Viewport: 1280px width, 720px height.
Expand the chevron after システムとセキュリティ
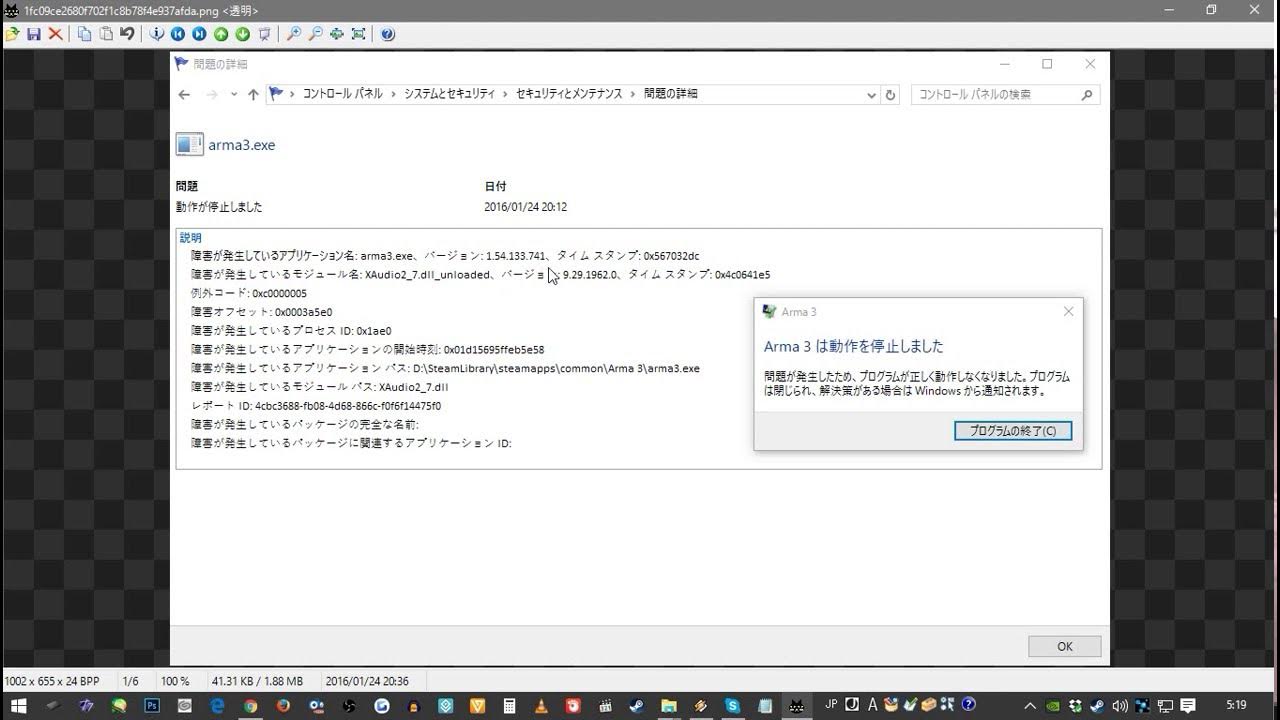click(x=505, y=94)
